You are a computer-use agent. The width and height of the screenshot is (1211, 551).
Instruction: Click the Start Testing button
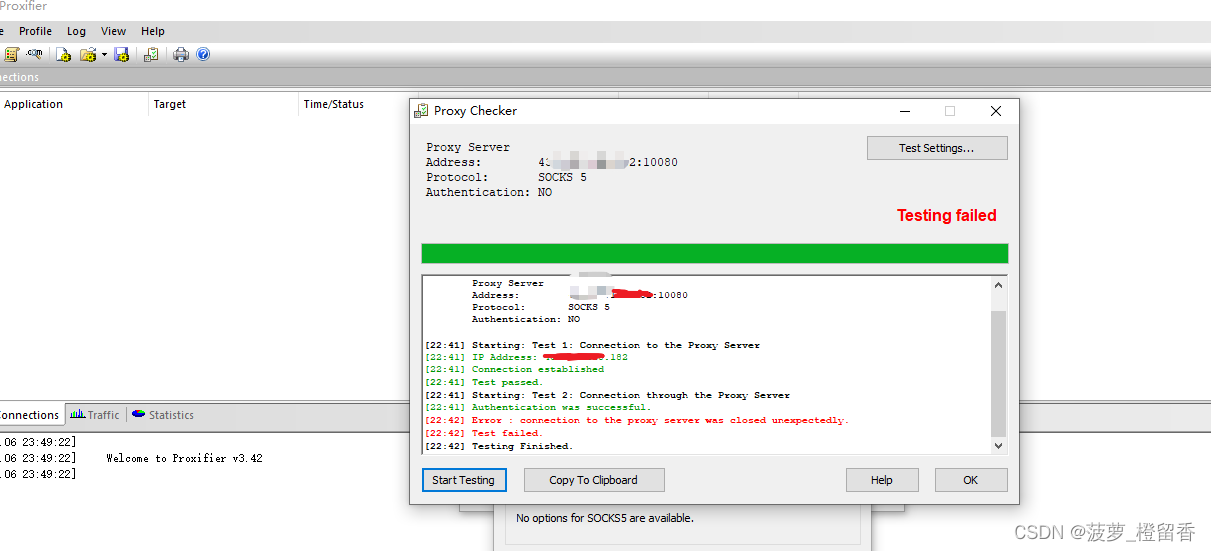coord(464,480)
